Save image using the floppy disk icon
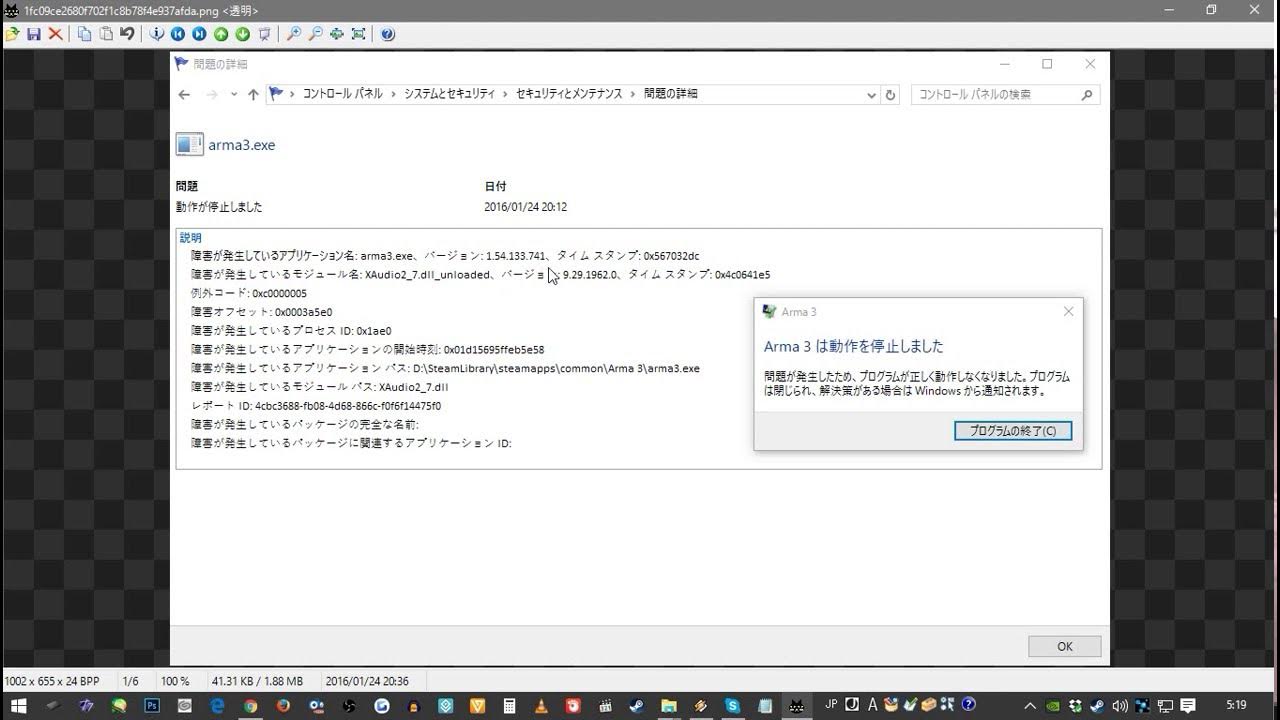The width and height of the screenshot is (1280, 720). [34, 34]
